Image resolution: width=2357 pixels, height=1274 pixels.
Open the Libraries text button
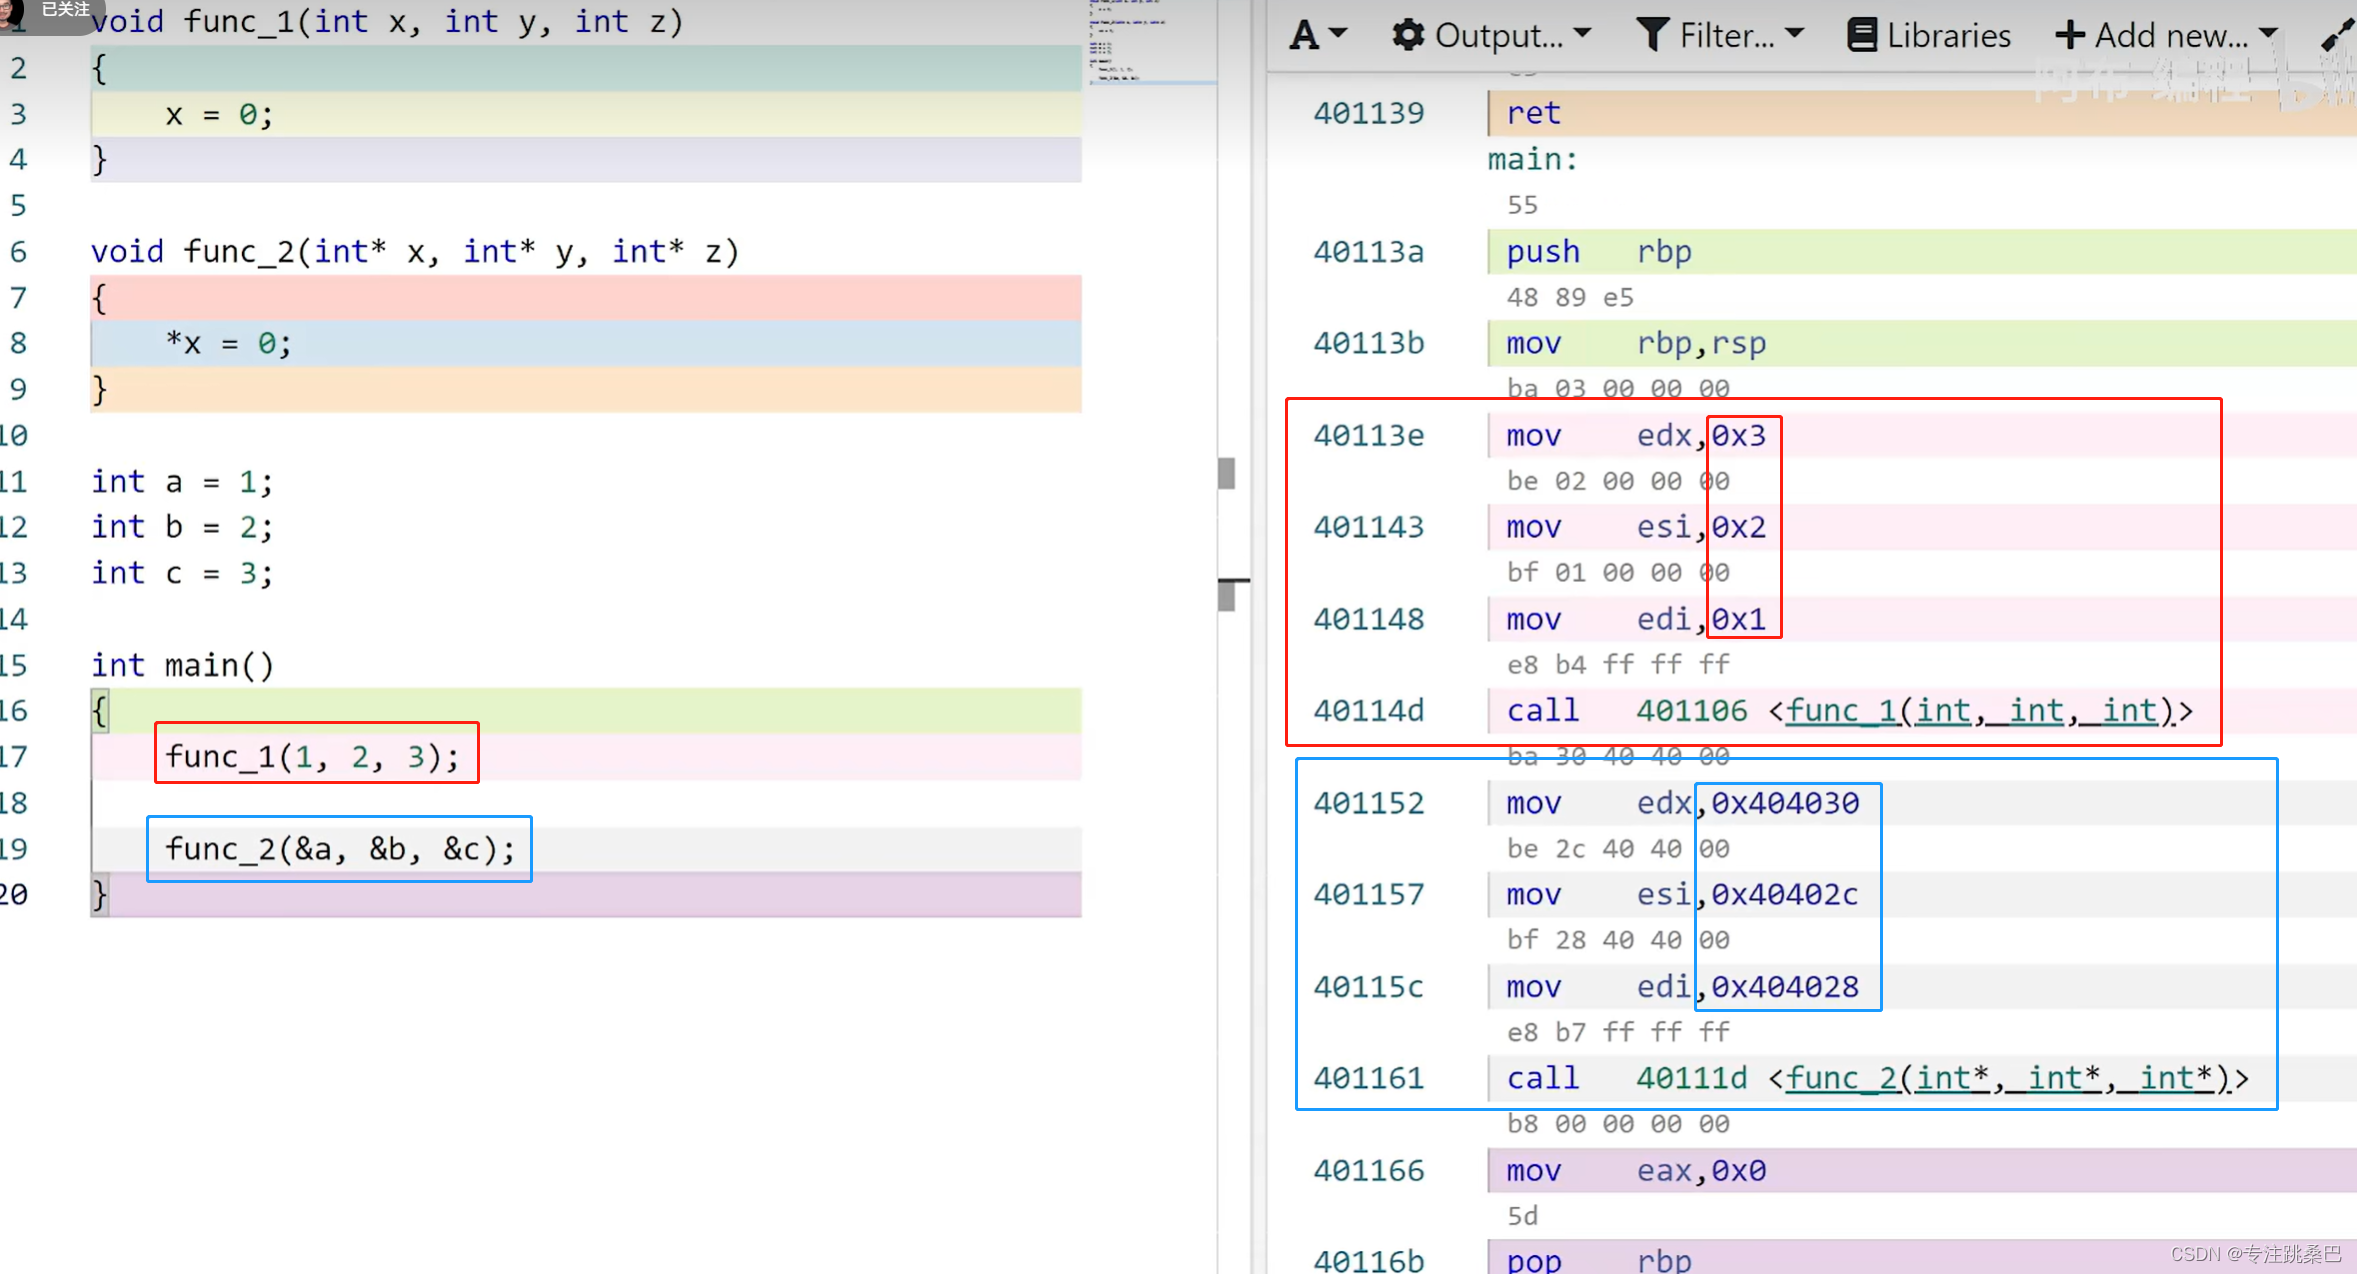[1948, 36]
